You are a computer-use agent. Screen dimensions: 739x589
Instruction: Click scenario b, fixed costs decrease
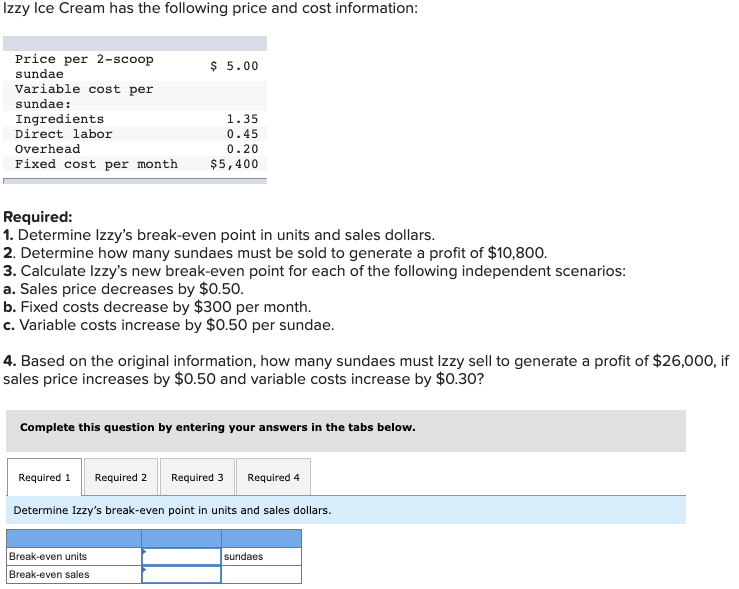pos(157,307)
